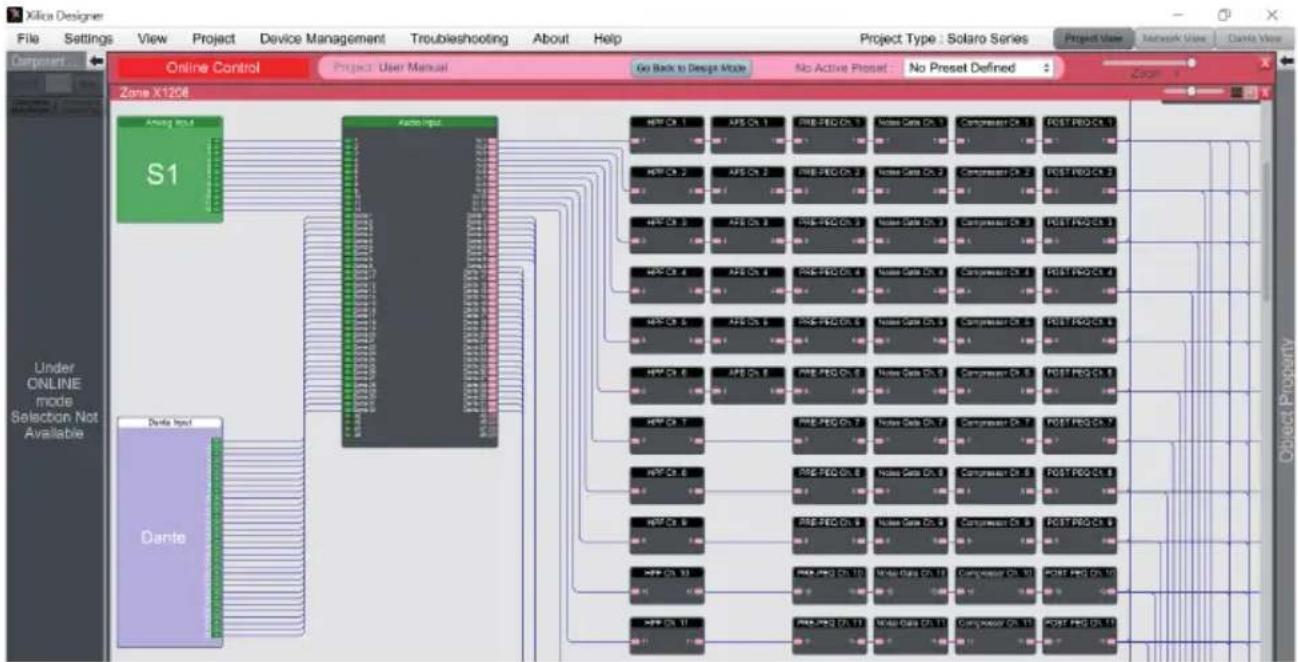
Task: Select the Audio Input block
Action: pos(420,281)
